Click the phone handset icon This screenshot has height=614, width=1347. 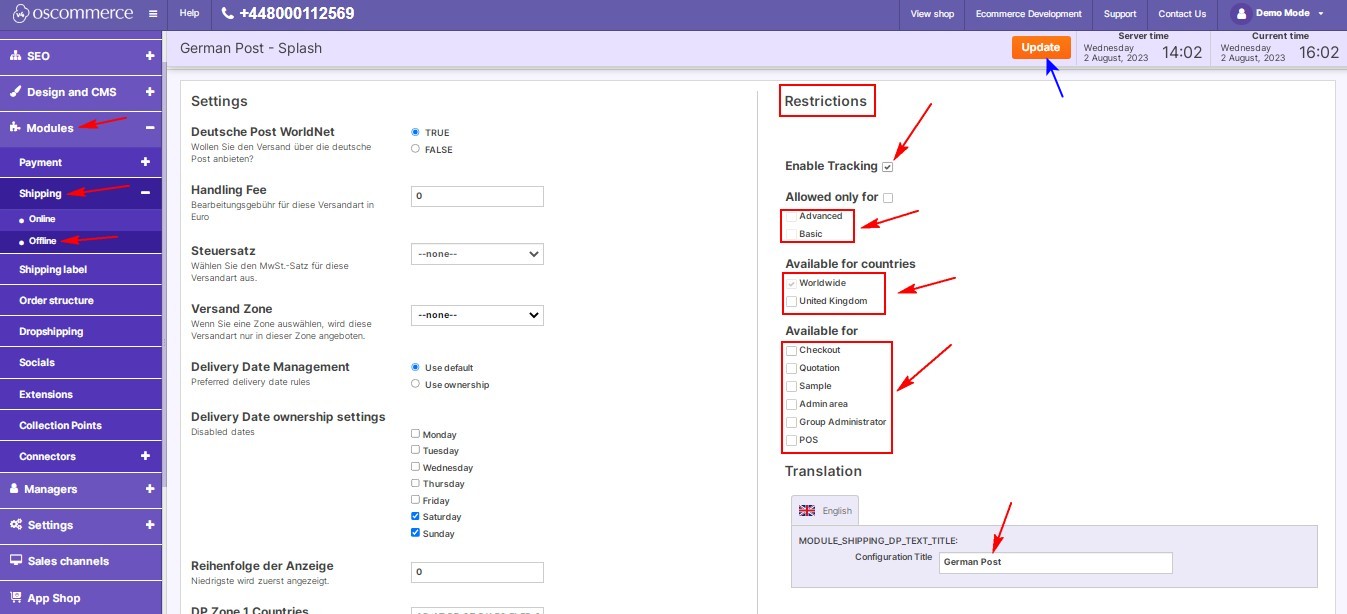coord(227,14)
